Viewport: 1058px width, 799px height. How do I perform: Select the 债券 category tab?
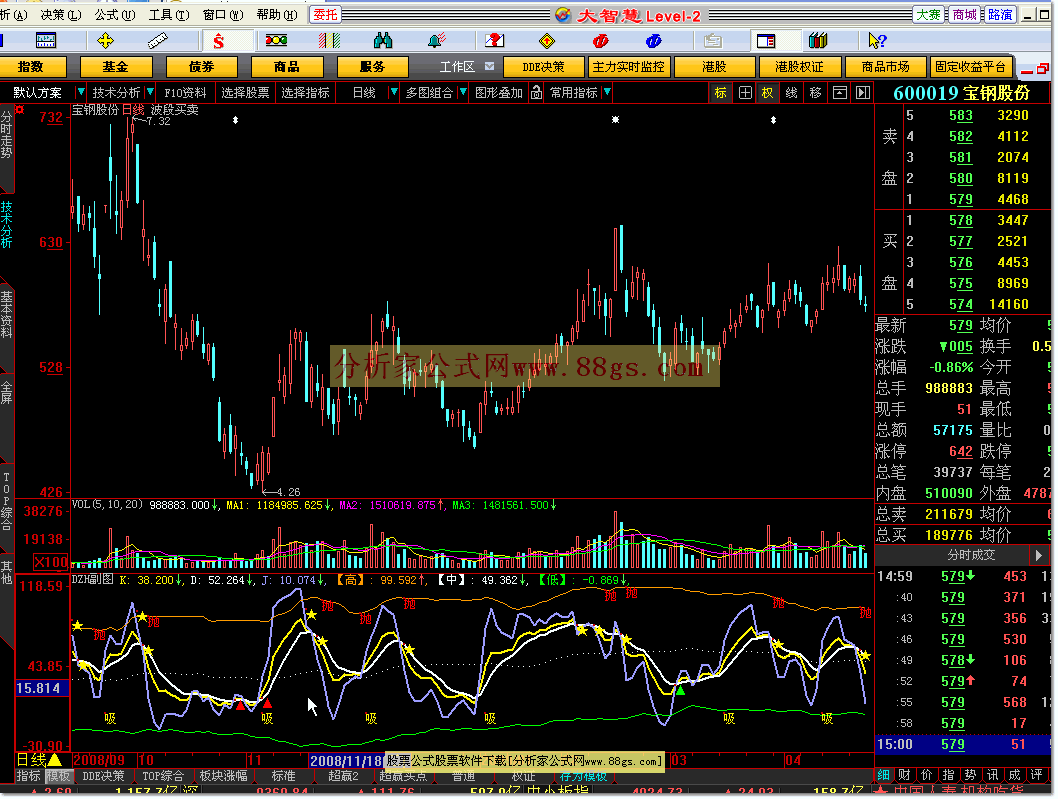201,67
